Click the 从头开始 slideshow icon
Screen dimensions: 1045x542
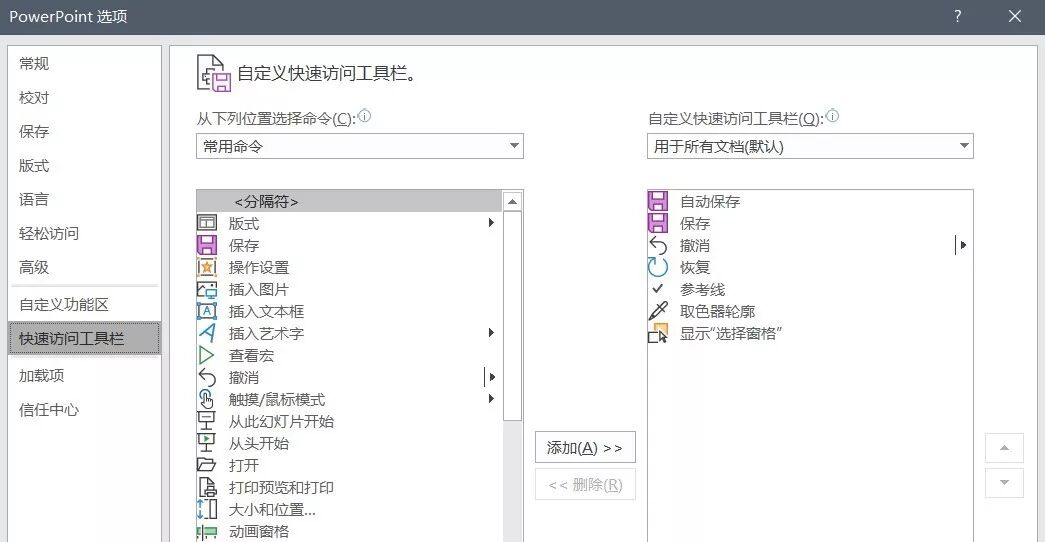[207, 443]
